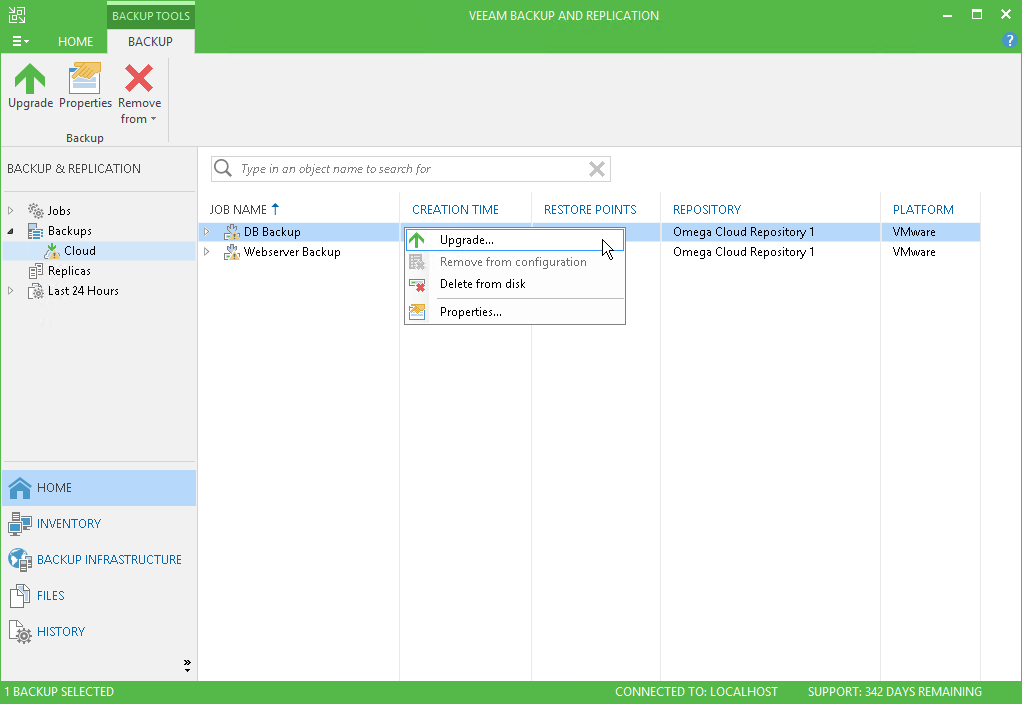Click the Replicas node icon
The image size is (1022, 704).
(35, 271)
